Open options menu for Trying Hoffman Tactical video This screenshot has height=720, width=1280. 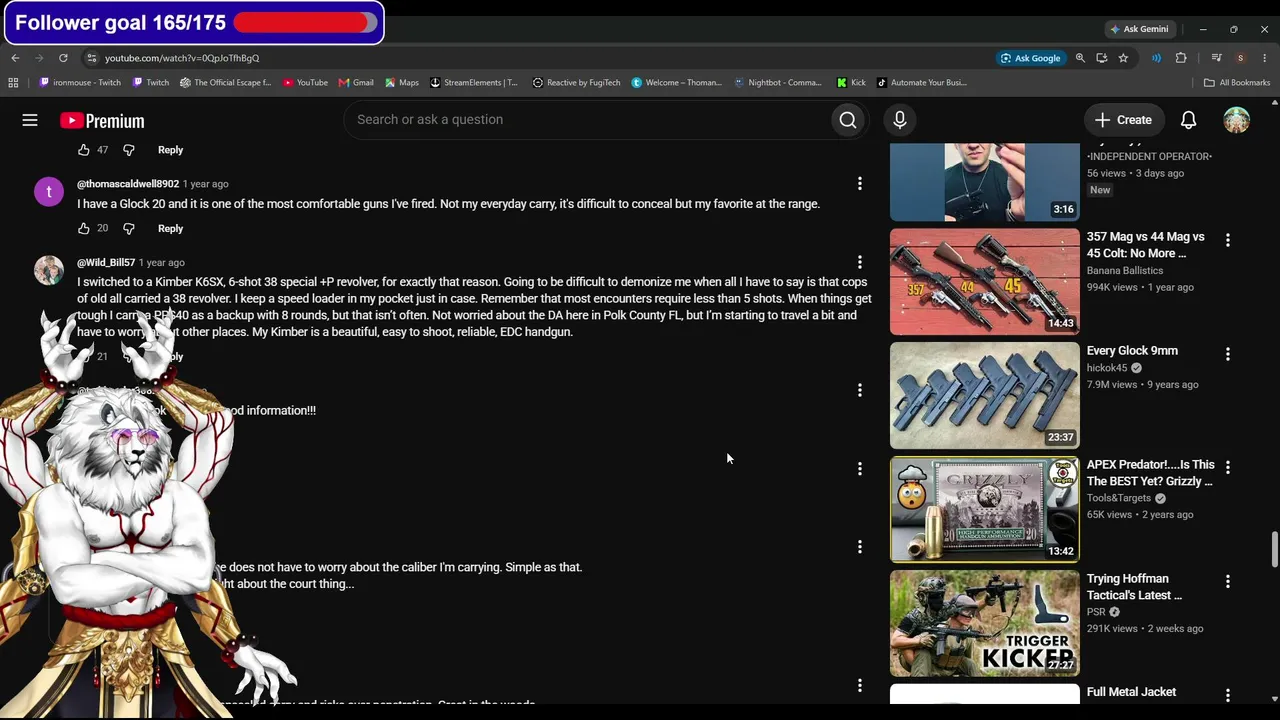click(x=1228, y=581)
